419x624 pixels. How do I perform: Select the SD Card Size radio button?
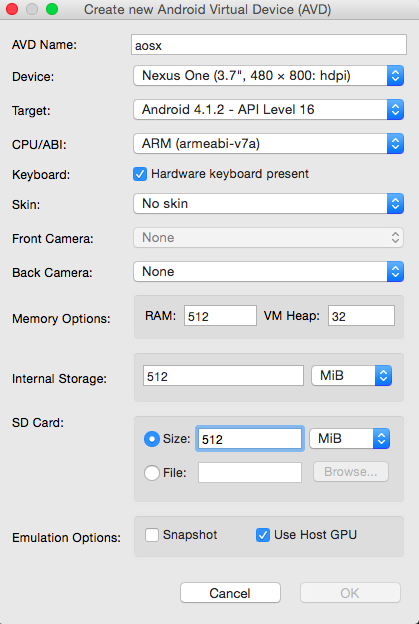pos(152,439)
